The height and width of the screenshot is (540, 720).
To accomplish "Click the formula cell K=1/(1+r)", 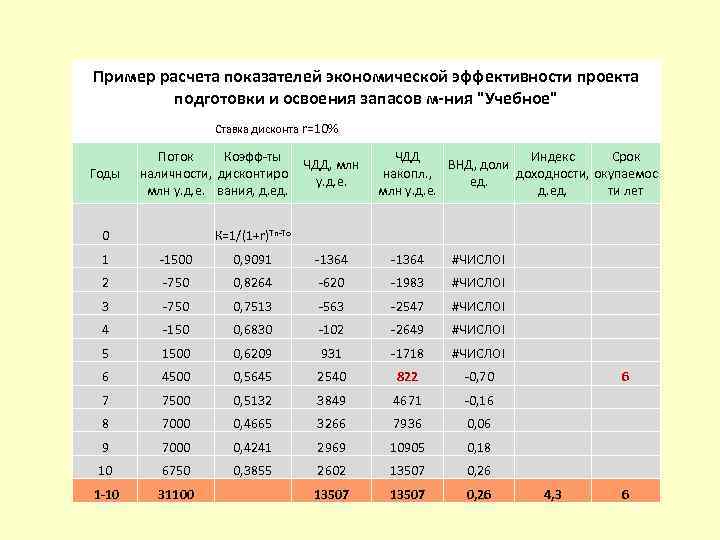I will [253, 235].
